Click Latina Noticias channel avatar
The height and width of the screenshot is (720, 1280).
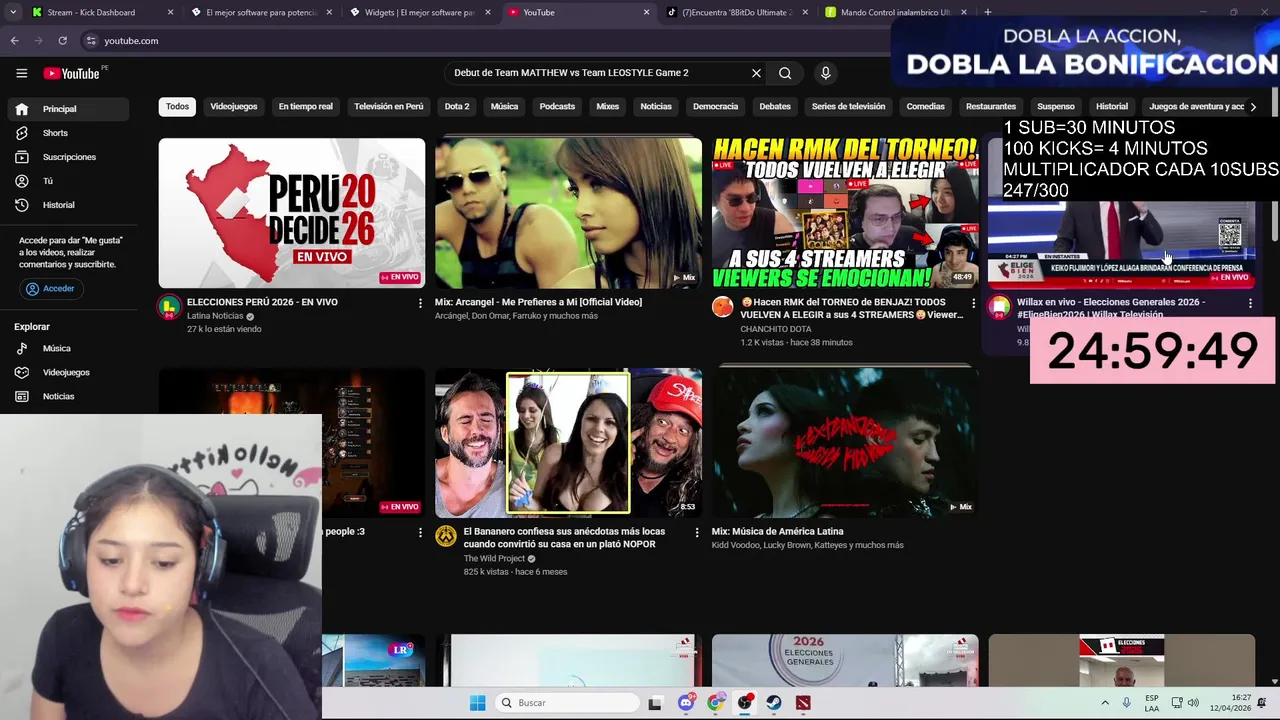pyautogui.click(x=169, y=307)
